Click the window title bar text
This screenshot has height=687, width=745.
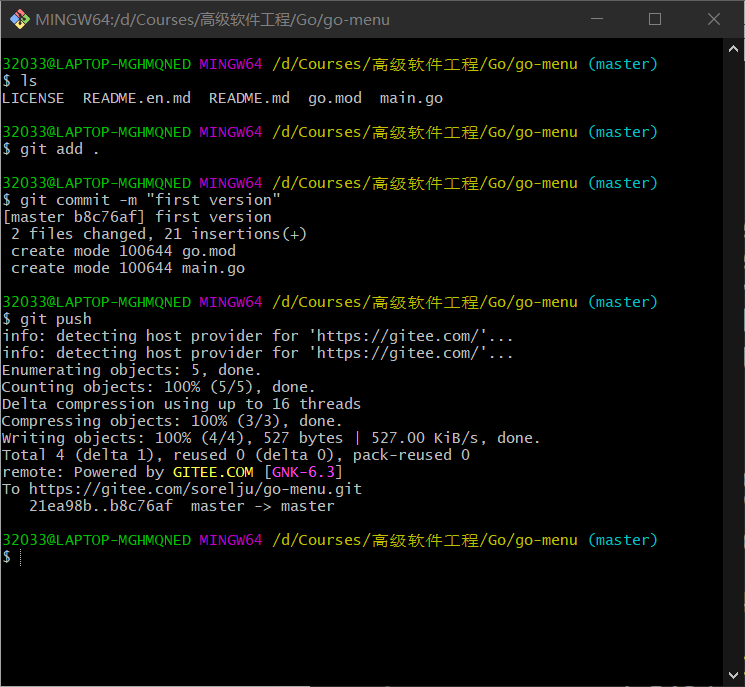tap(212, 19)
